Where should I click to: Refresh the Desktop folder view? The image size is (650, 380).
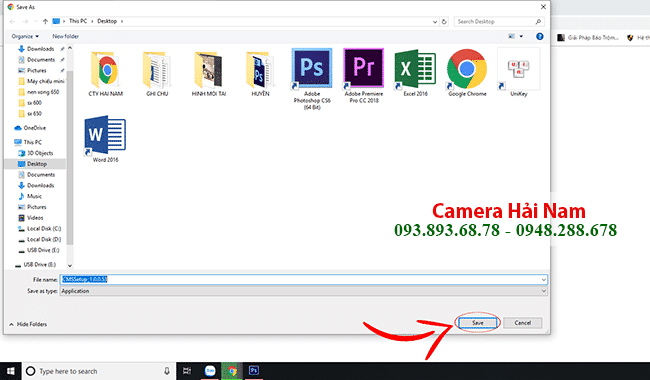click(x=444, y=22)
